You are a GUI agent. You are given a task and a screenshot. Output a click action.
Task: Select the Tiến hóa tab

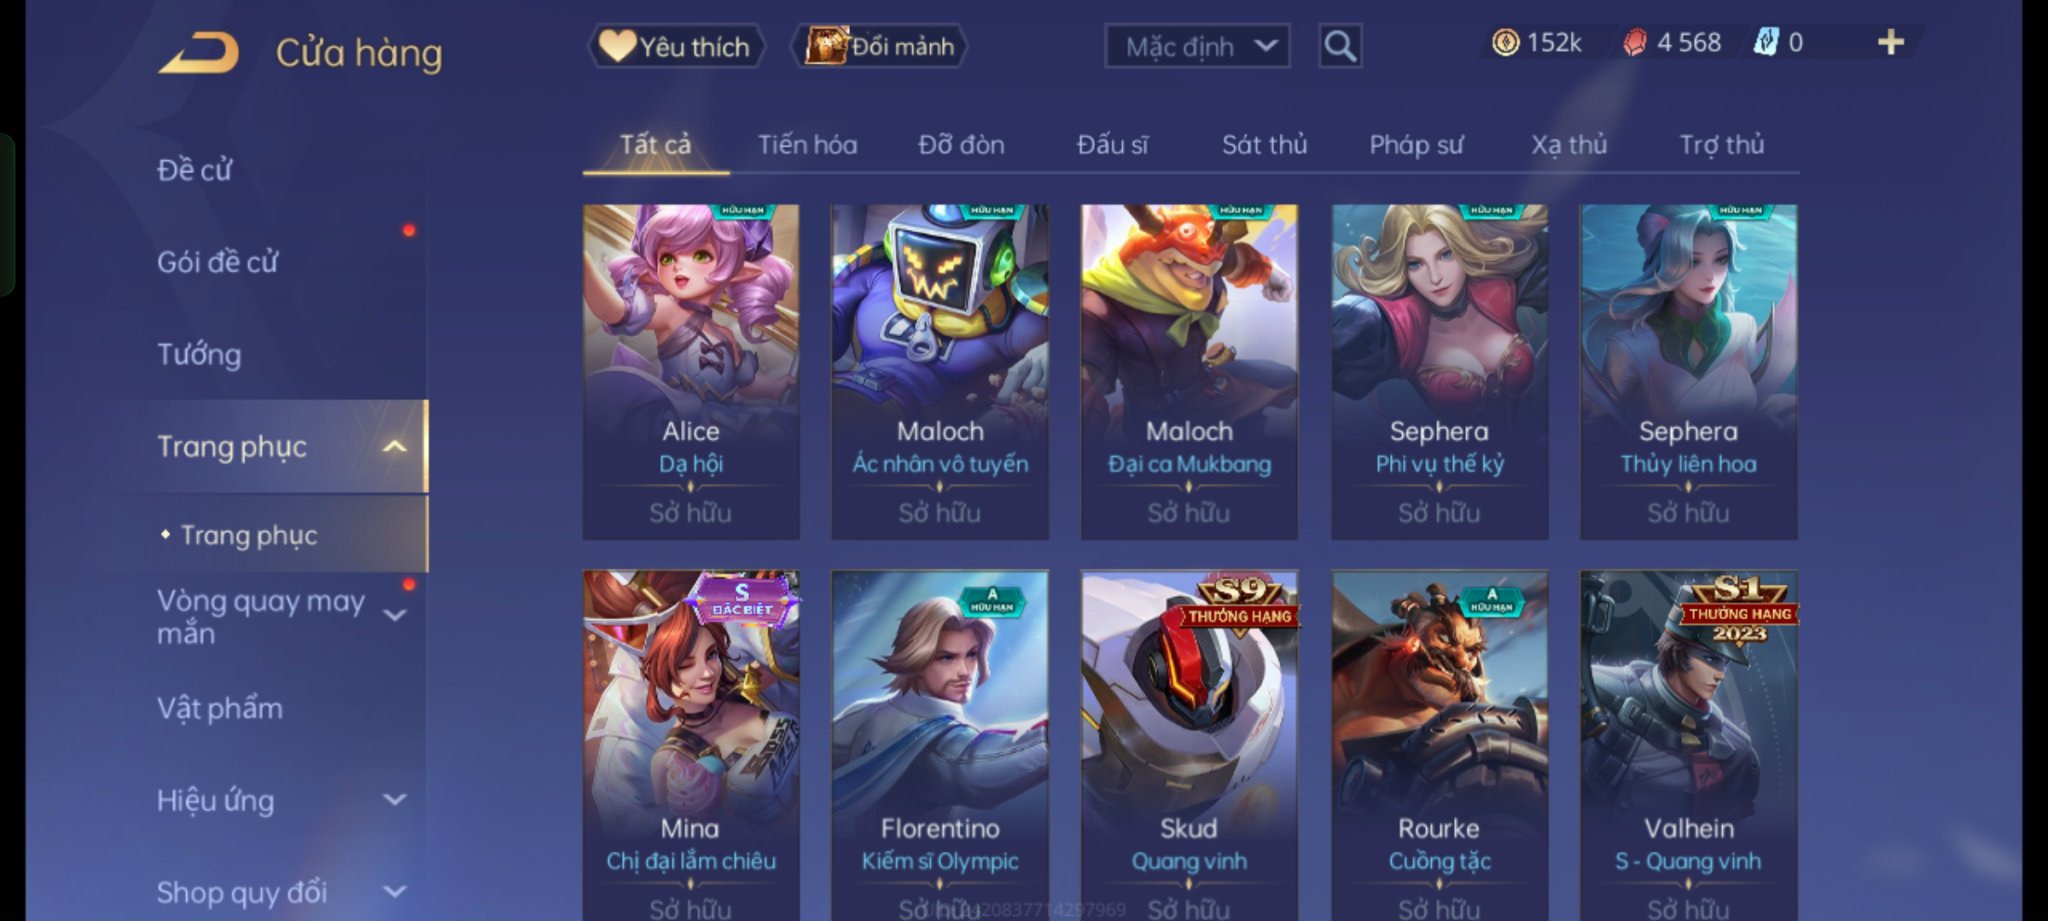coord(807,145)
